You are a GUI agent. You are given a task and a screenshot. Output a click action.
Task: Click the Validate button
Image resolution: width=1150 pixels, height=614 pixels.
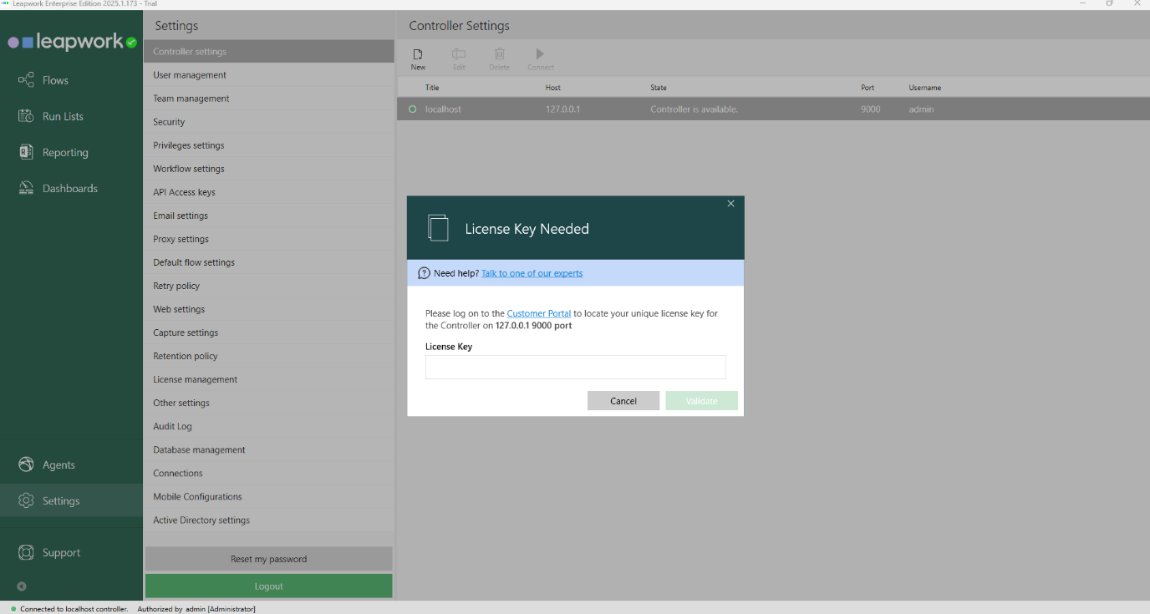point(701,401)
